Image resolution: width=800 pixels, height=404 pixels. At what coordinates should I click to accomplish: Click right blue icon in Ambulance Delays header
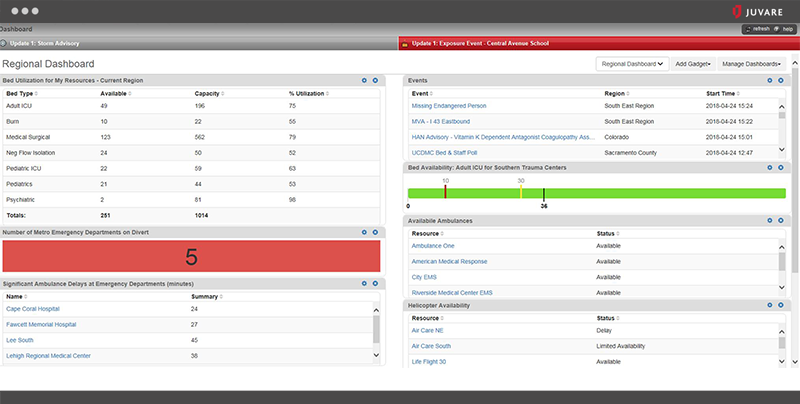click(375, 284)
